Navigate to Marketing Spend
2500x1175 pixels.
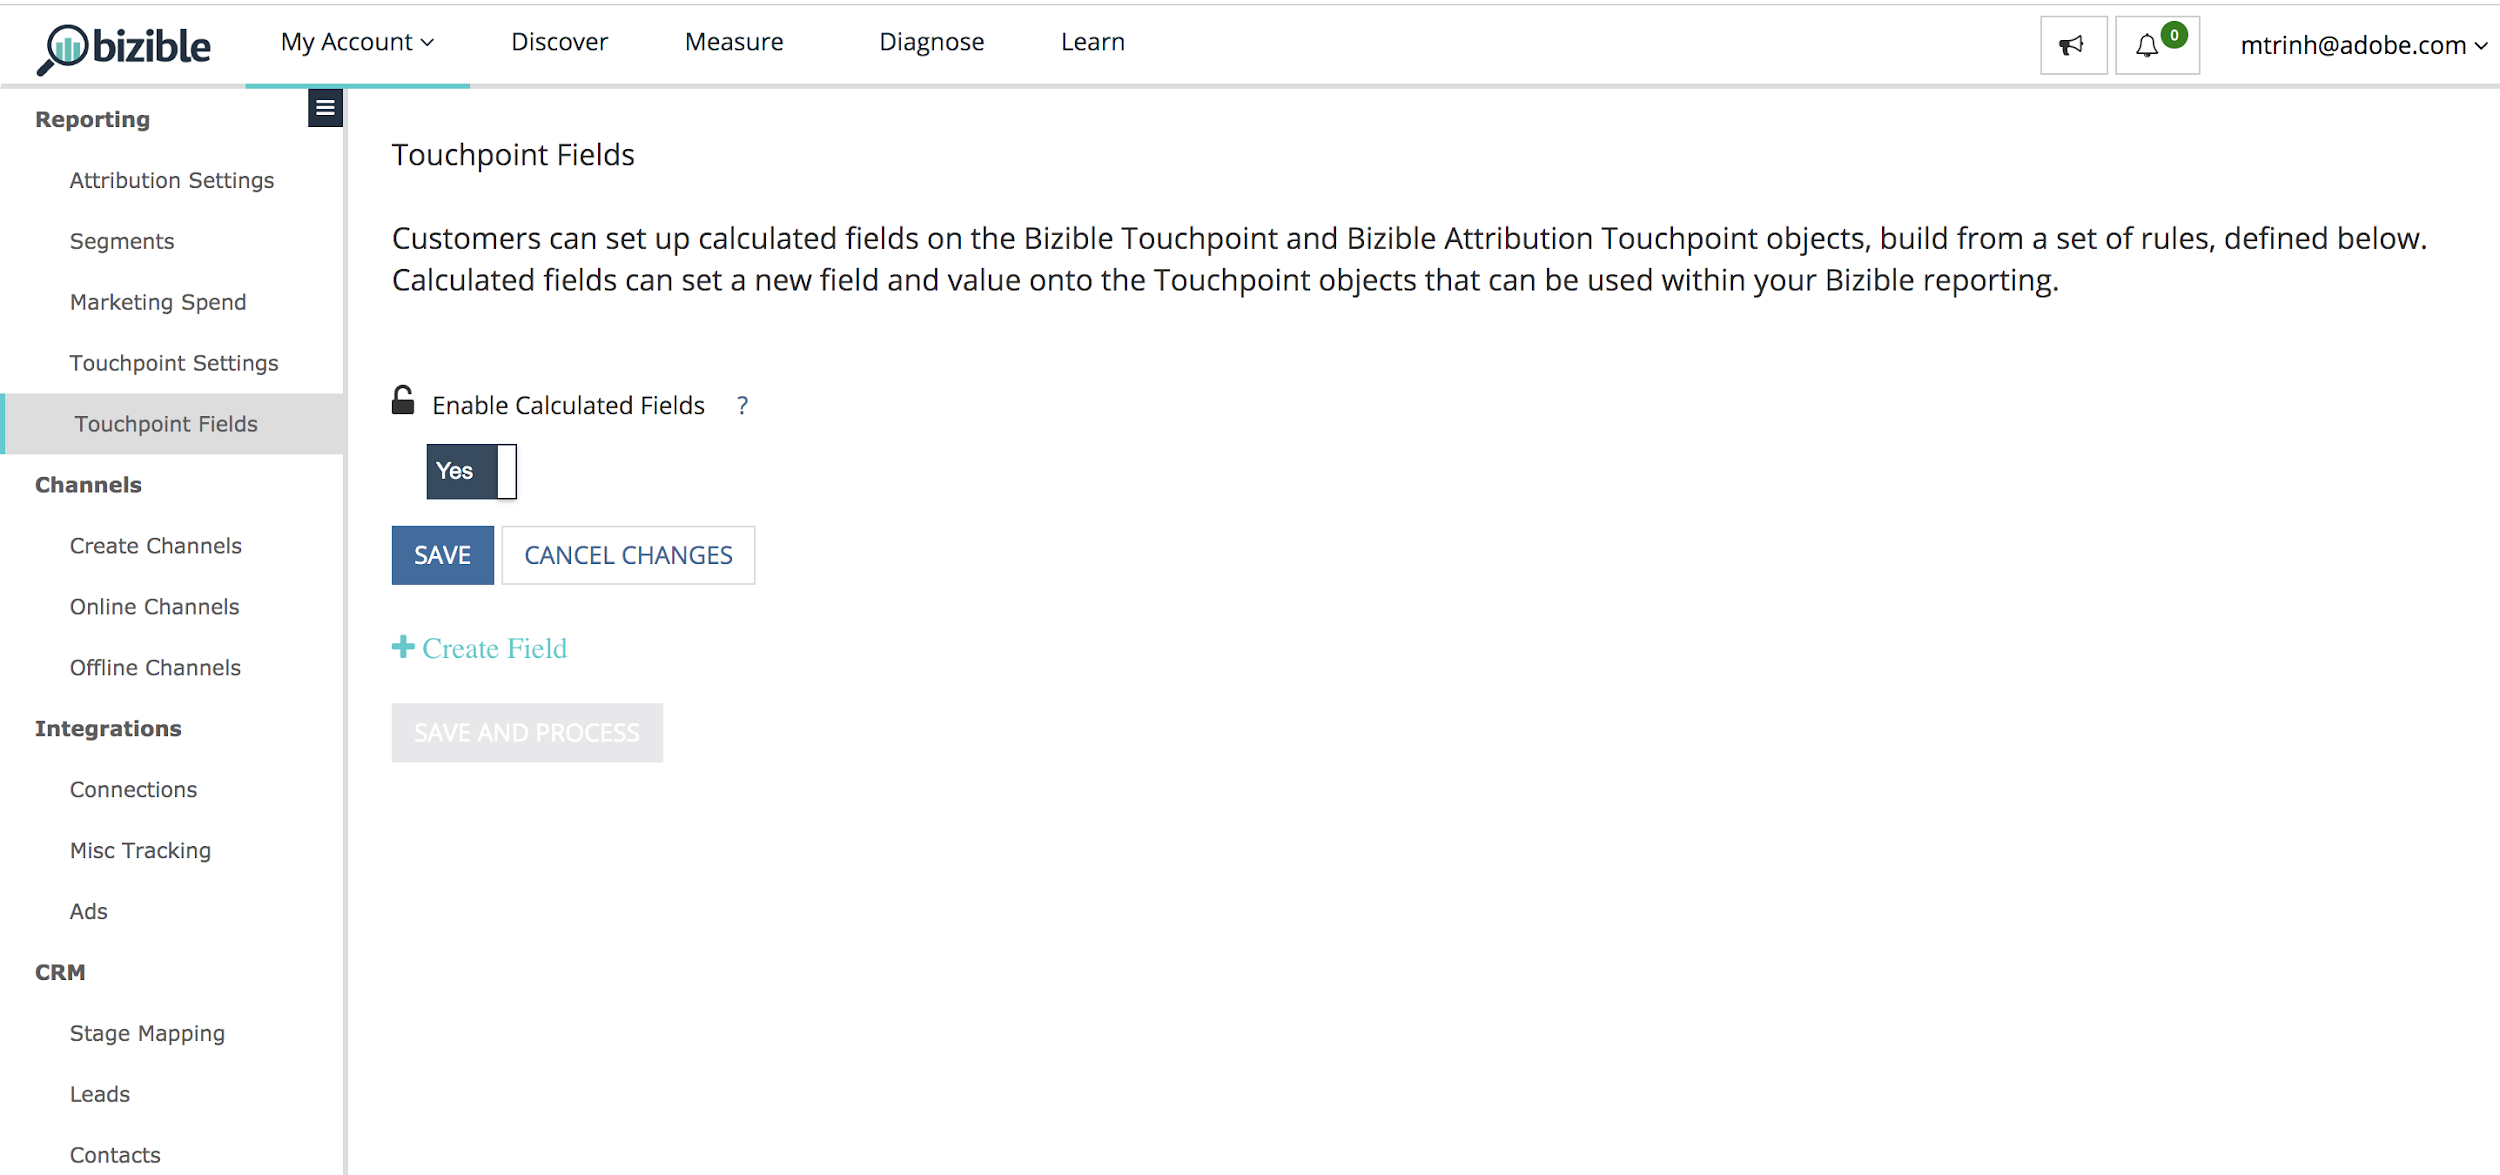coord(158,302)
